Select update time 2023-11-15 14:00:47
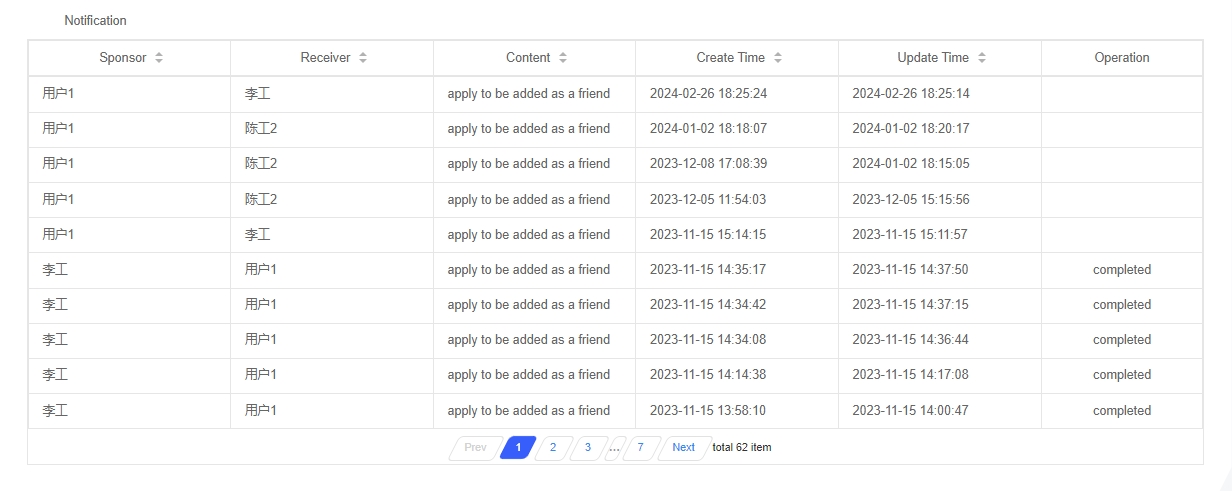 (911, 411)
